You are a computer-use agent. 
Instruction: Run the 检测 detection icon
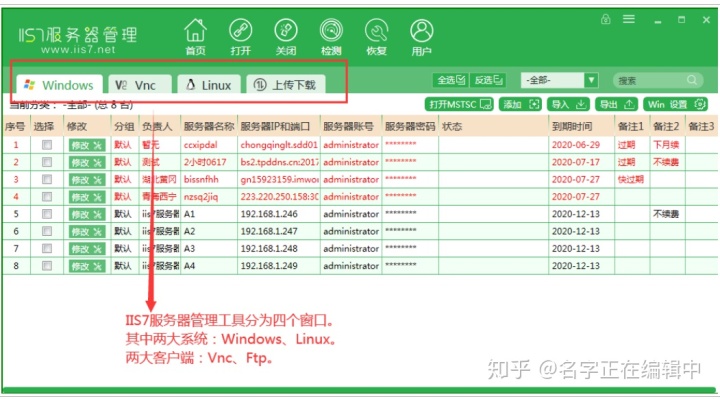point(331,37)
